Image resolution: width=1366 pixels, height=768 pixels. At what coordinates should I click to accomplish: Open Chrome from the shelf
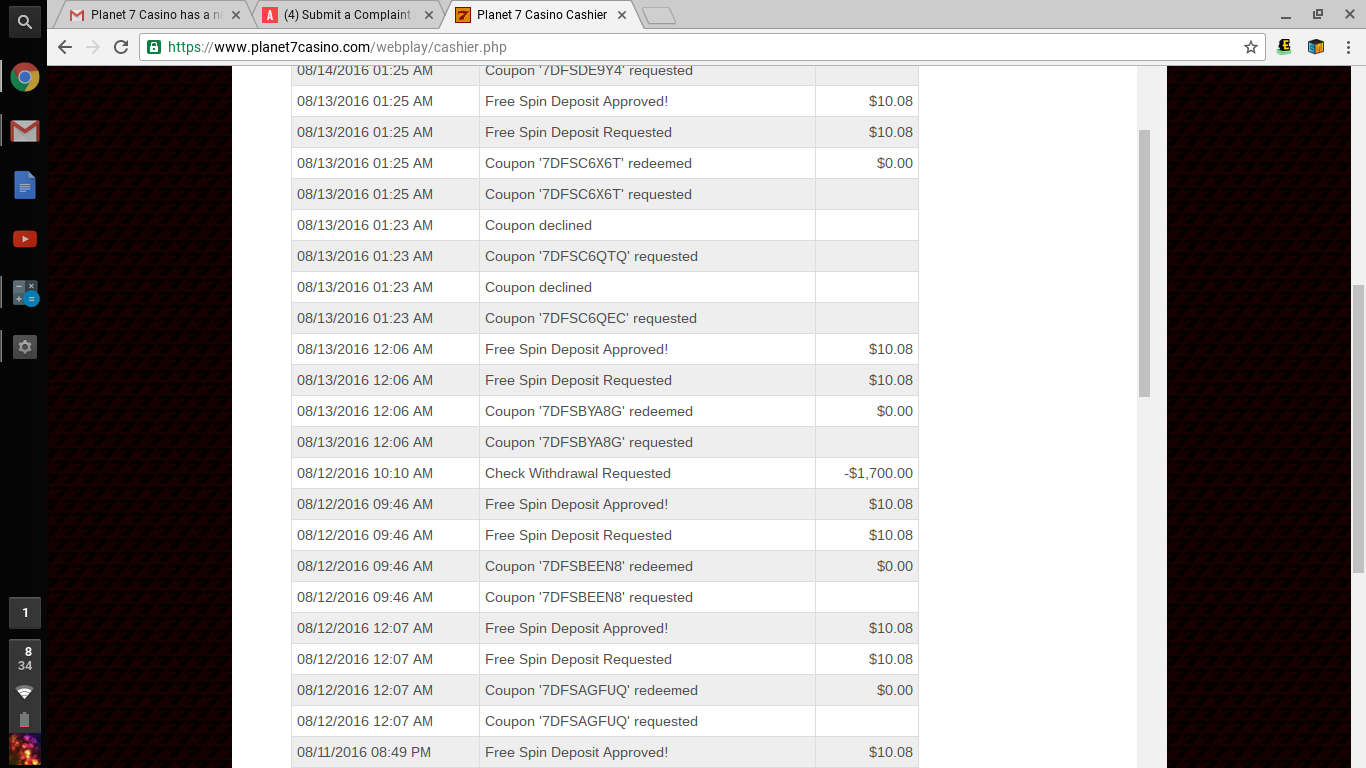click(25, 77)
